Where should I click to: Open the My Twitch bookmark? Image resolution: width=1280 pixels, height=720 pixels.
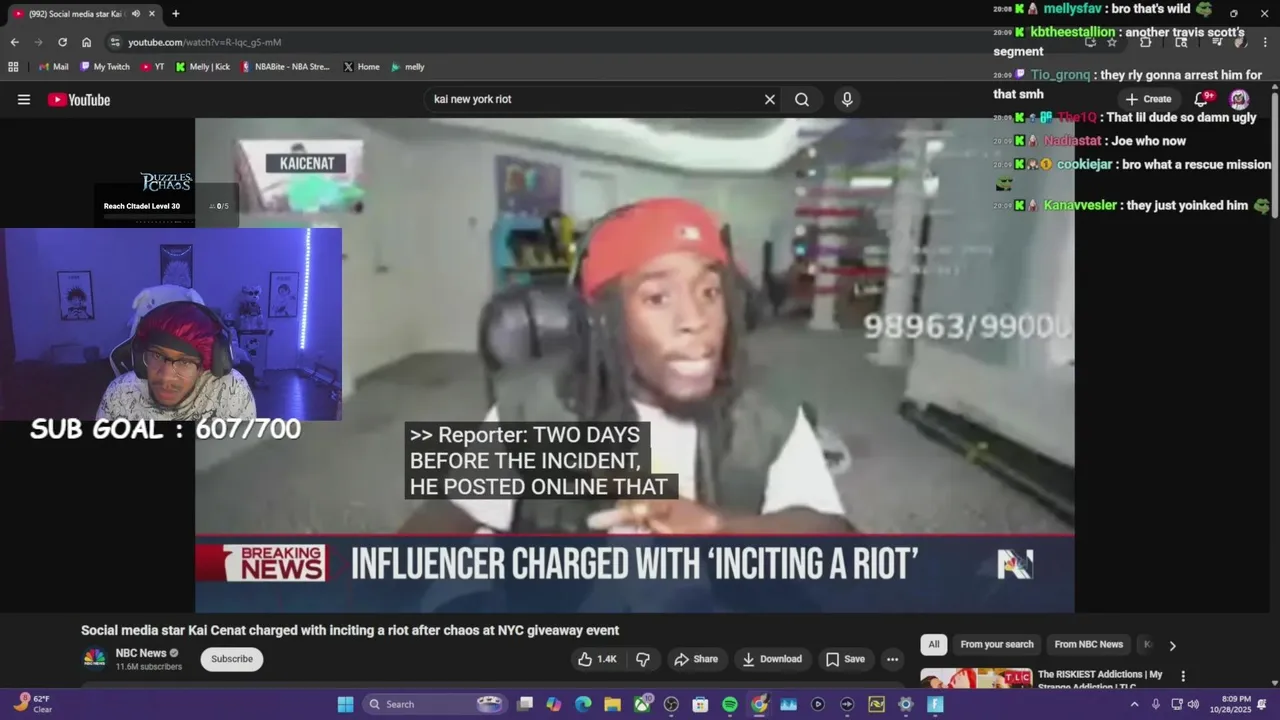(x=104, y=67)
